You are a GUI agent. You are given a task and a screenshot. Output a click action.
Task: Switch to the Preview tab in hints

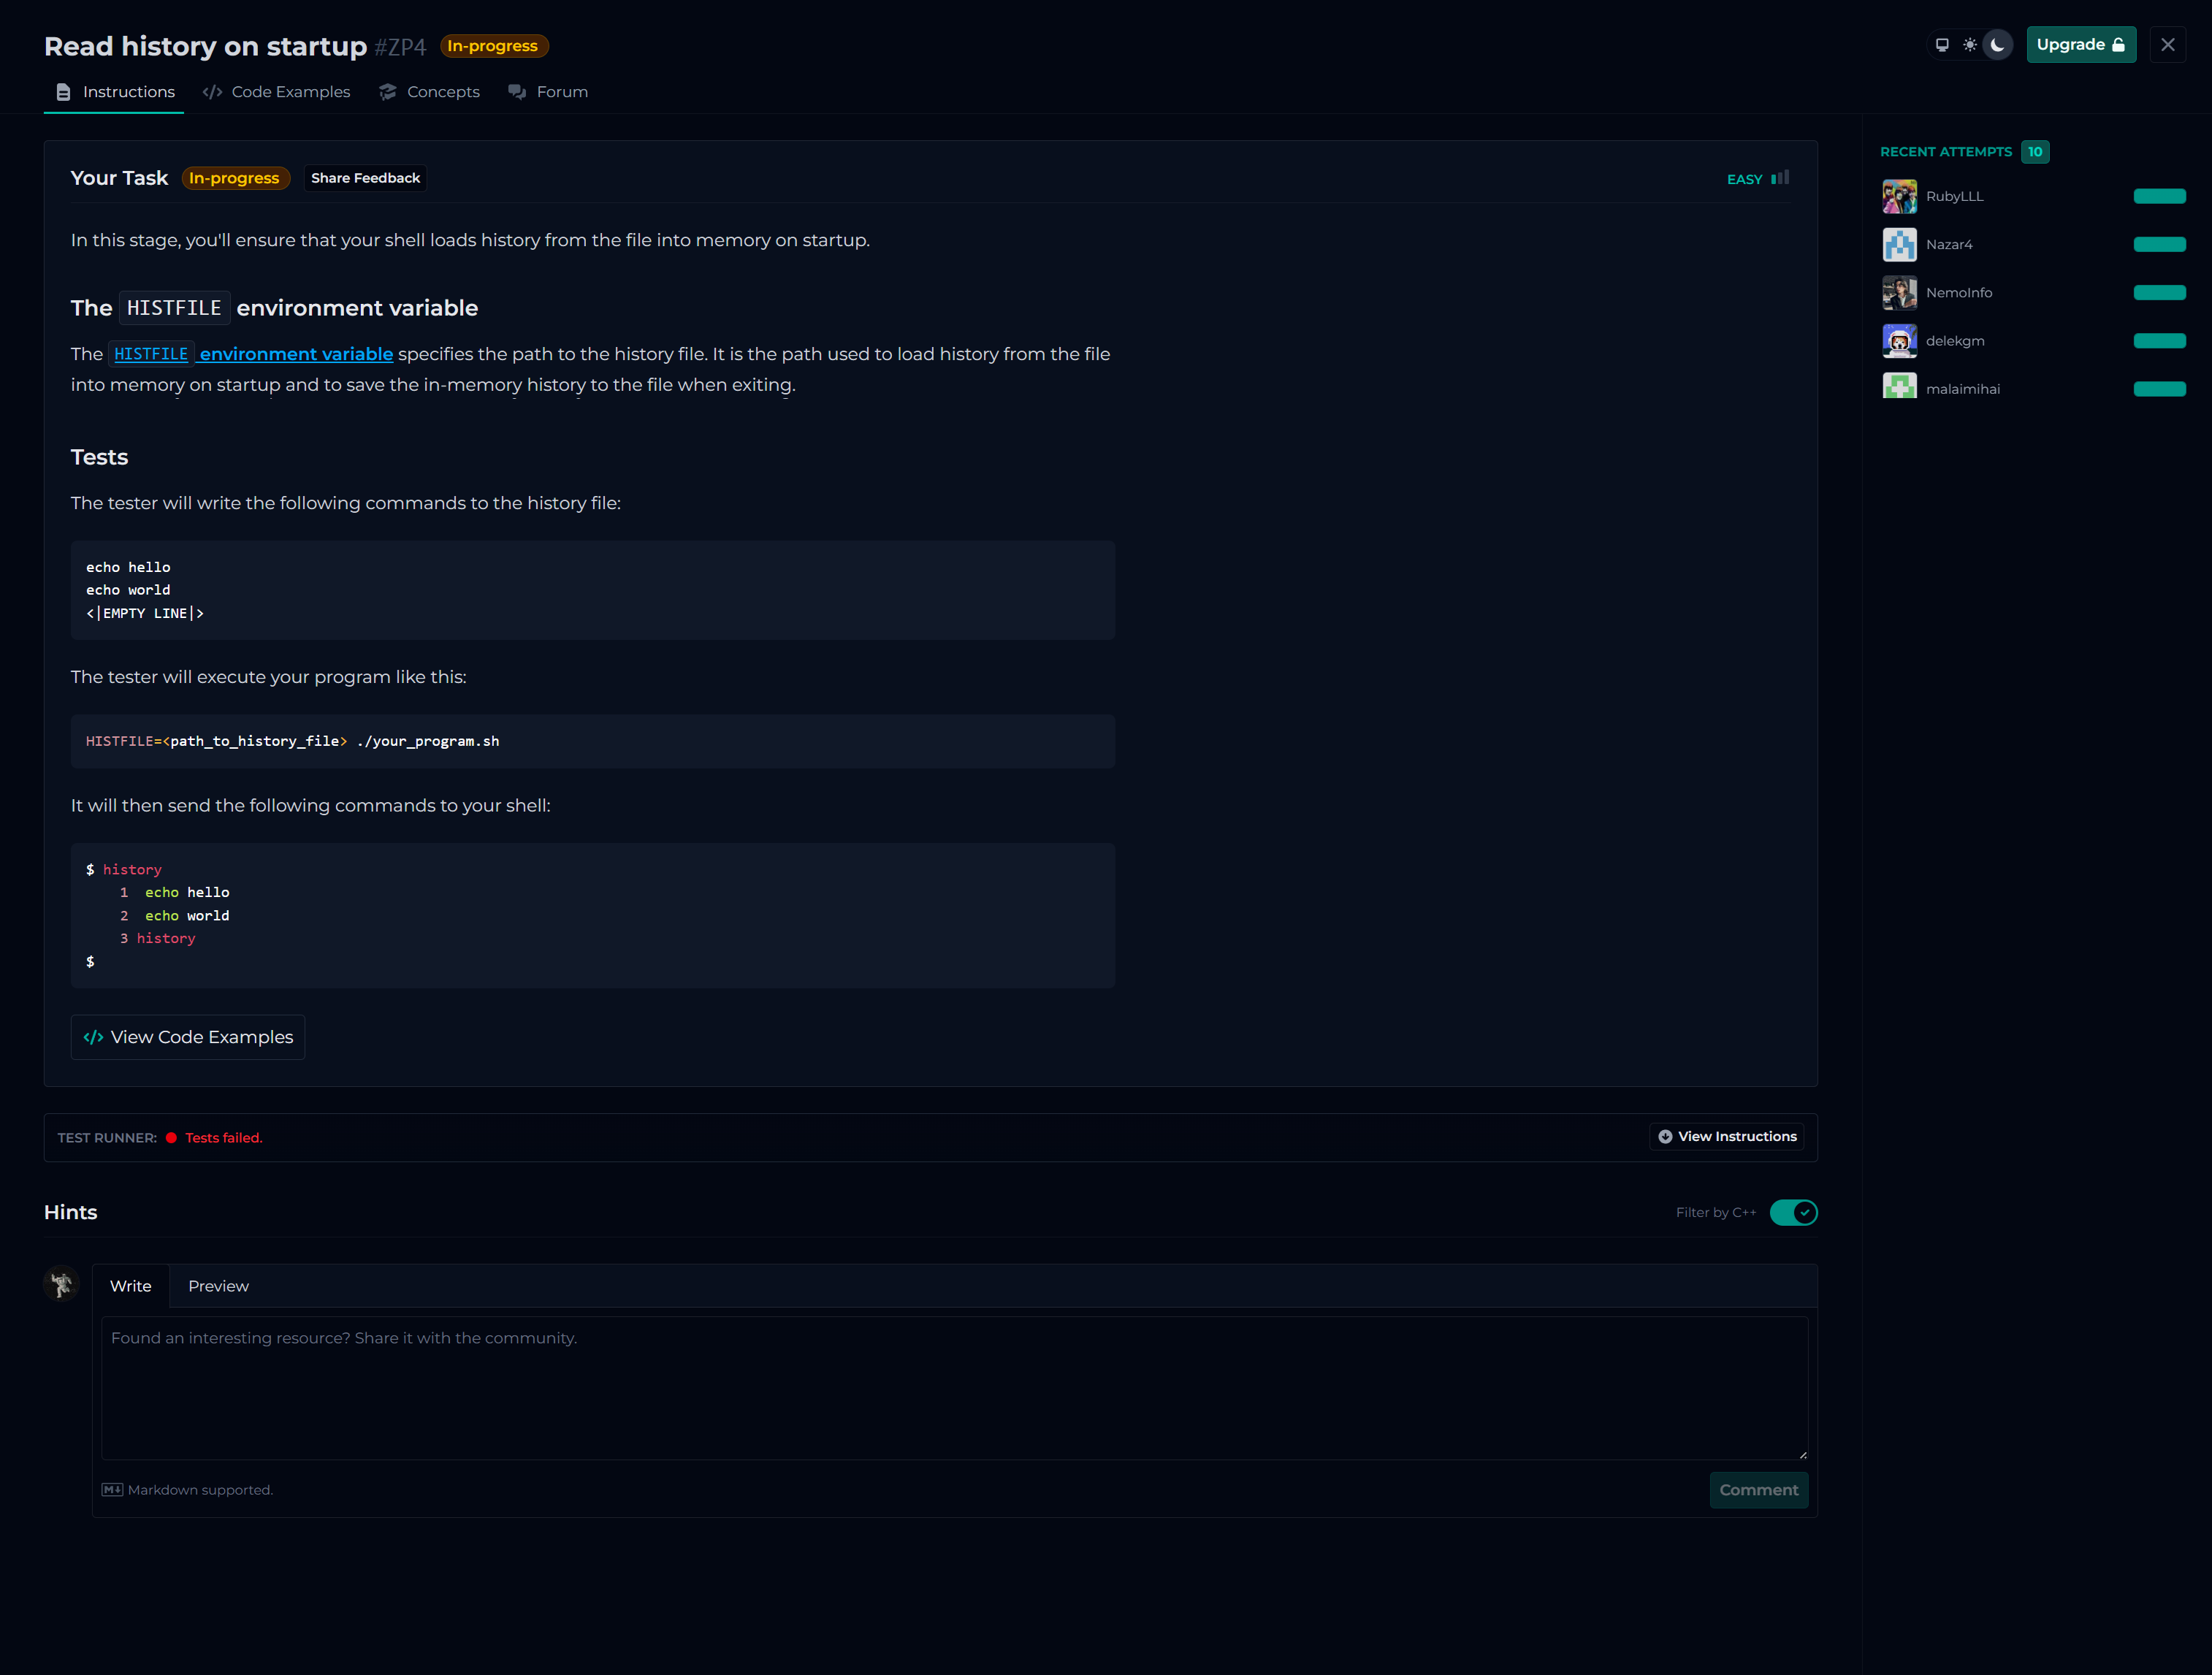(x=218, y=1286)
